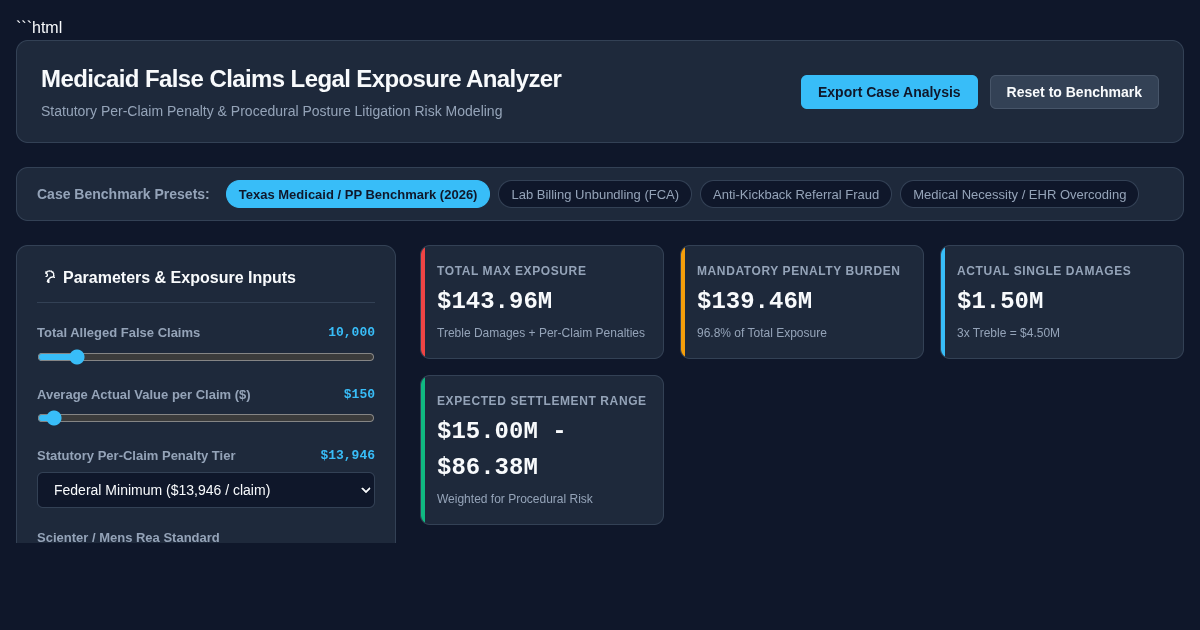Pick the Anti-Kickback Referral Fraud preset
This screenshot has width=1200, height=630.
pyautogui.click(x=796, y=194)
